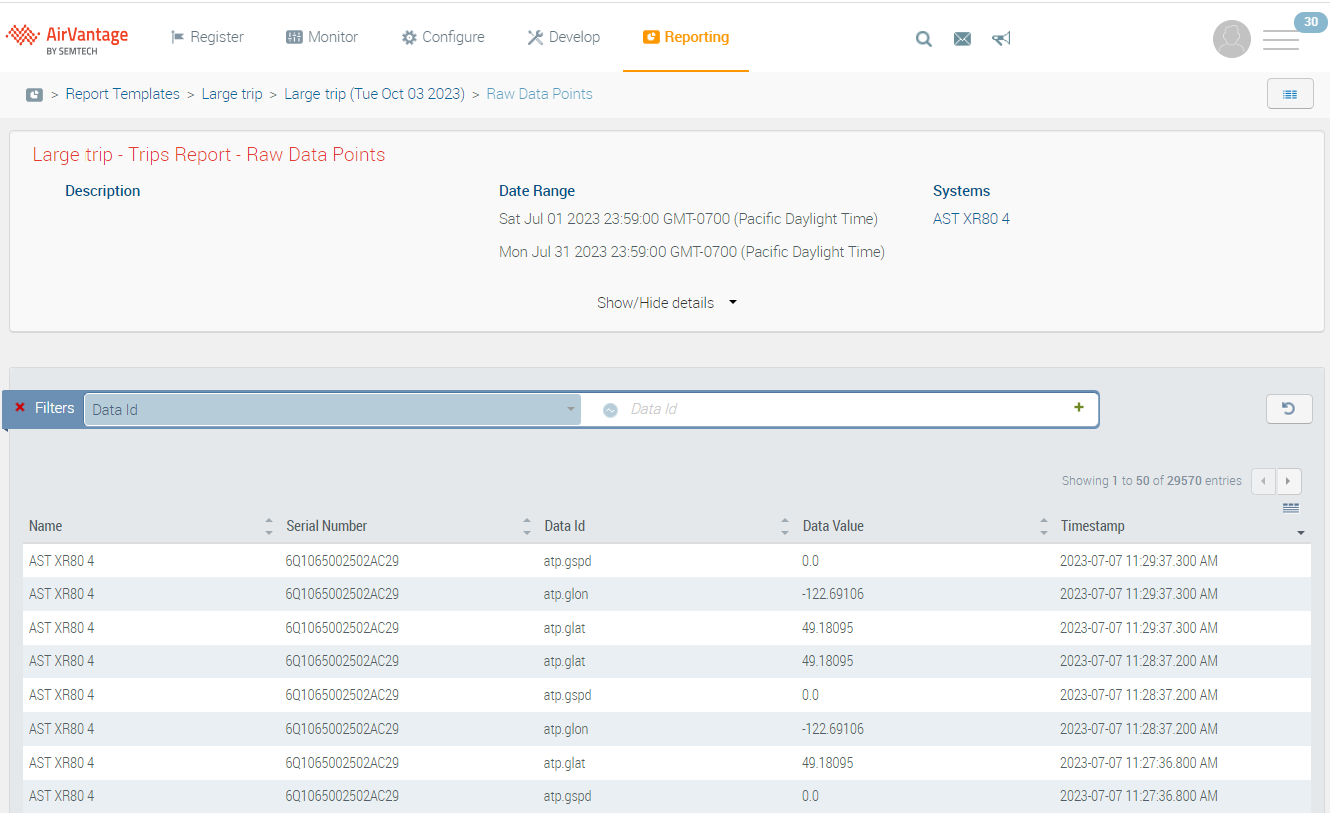Go to next page of entries
This screenshot has height=813, width=1330.
tap(1289, 481)
